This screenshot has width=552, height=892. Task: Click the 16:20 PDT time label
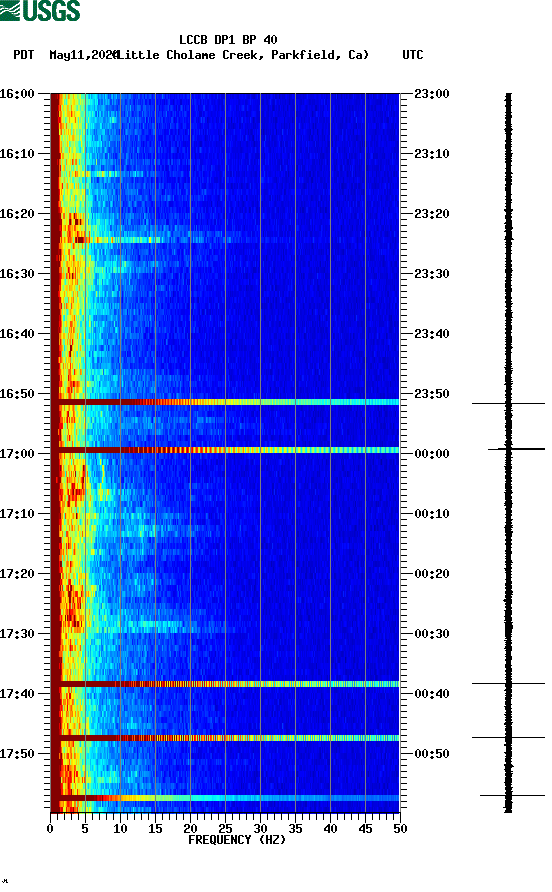tap(17, 214)
